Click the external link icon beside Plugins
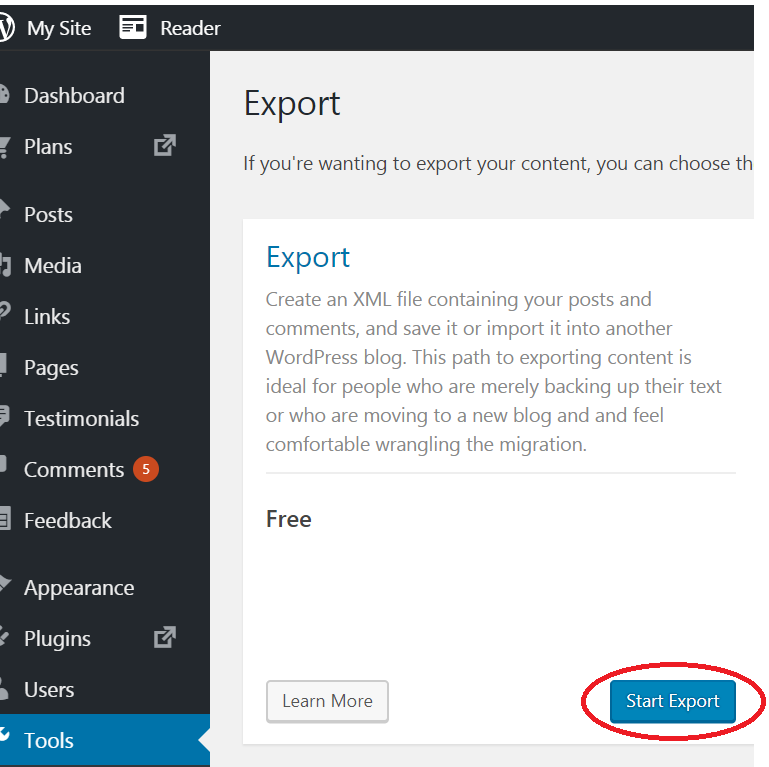Screen dimensions: 769x767 tap(165, 637)
